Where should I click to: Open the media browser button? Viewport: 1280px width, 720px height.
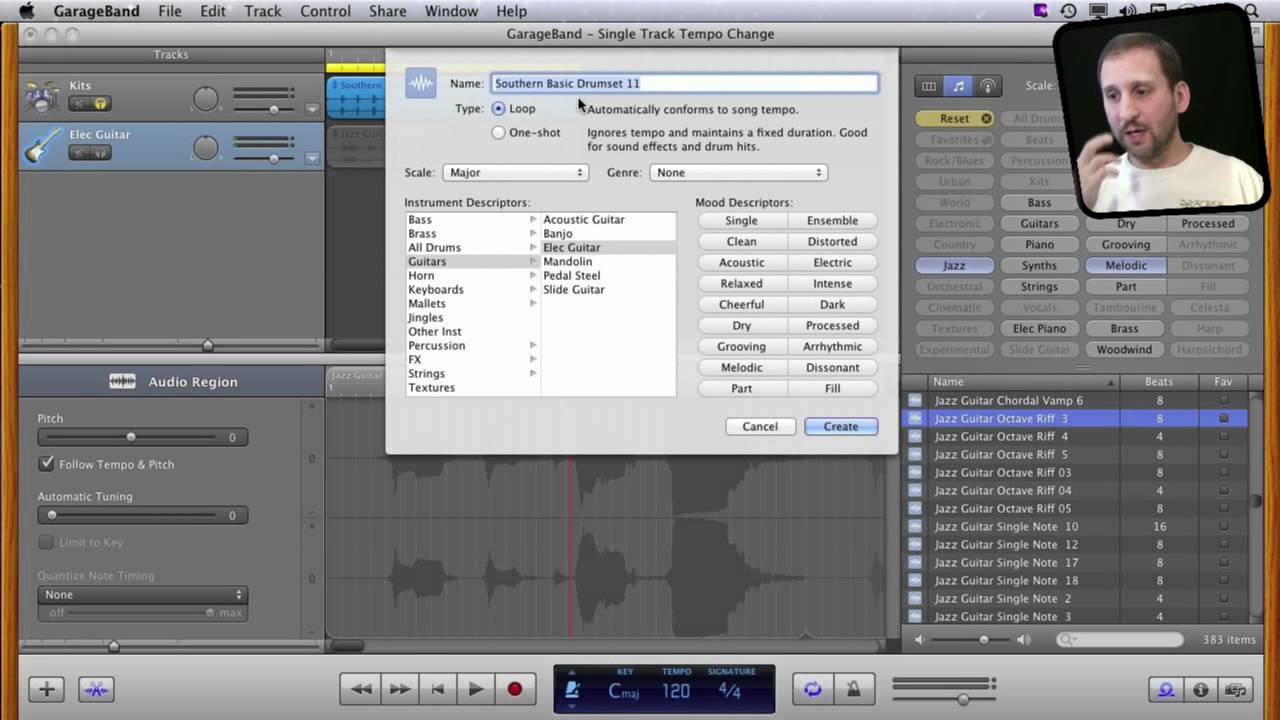pos(1236,689)
